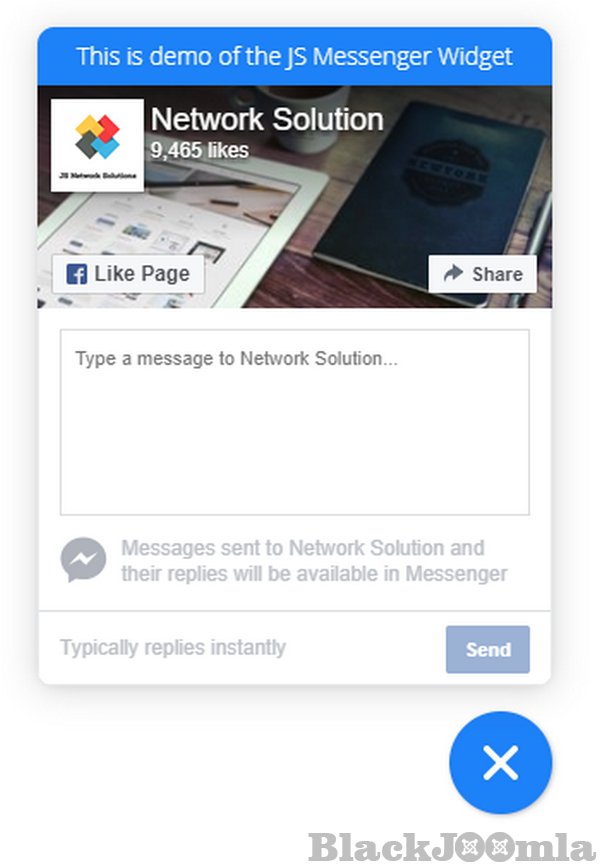Click the gray Messenger bubble icon
600x867 pixels.
[x=84, y=560]
